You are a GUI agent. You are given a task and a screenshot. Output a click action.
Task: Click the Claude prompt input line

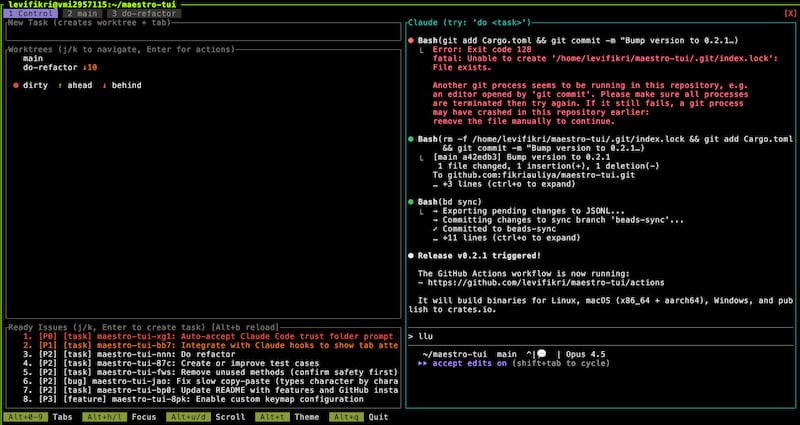(601, 336)
